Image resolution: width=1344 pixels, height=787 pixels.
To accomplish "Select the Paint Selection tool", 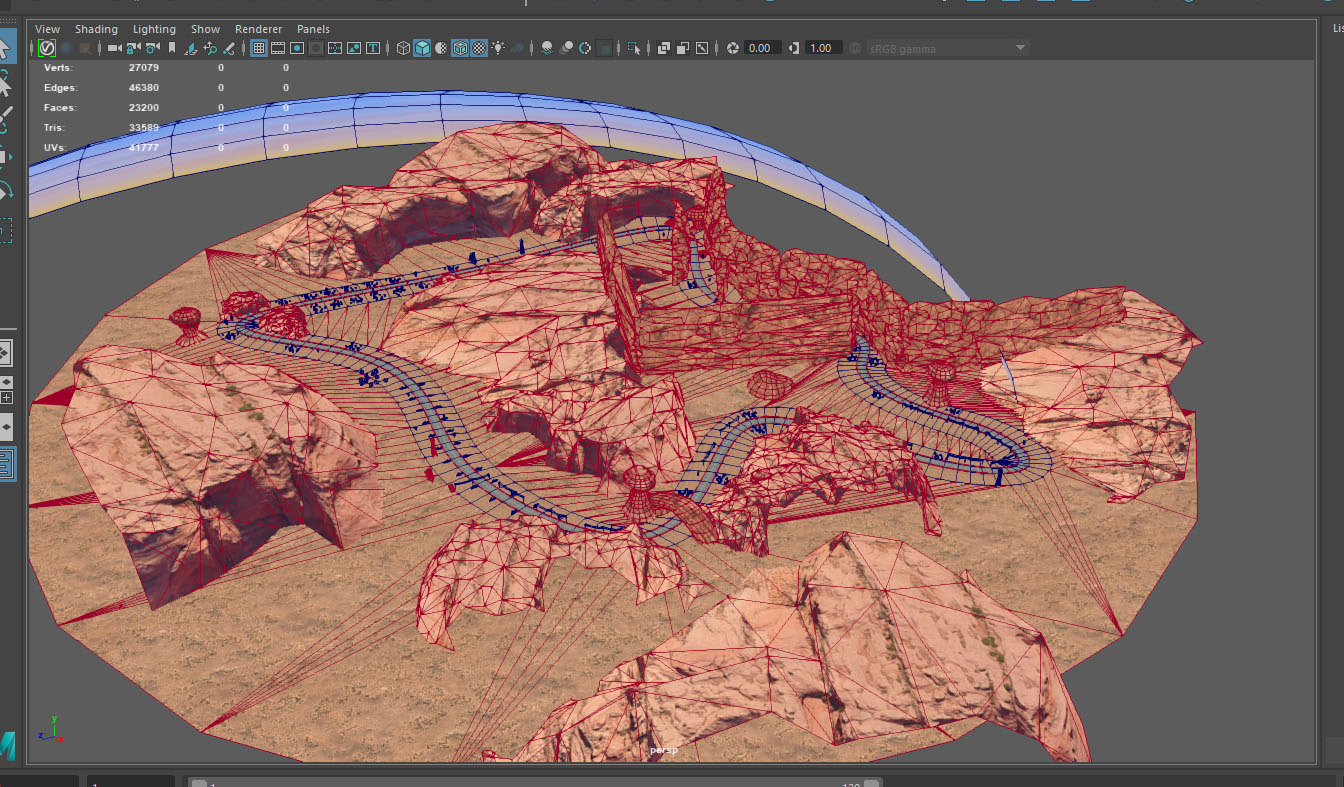I will tap(6, 119).
